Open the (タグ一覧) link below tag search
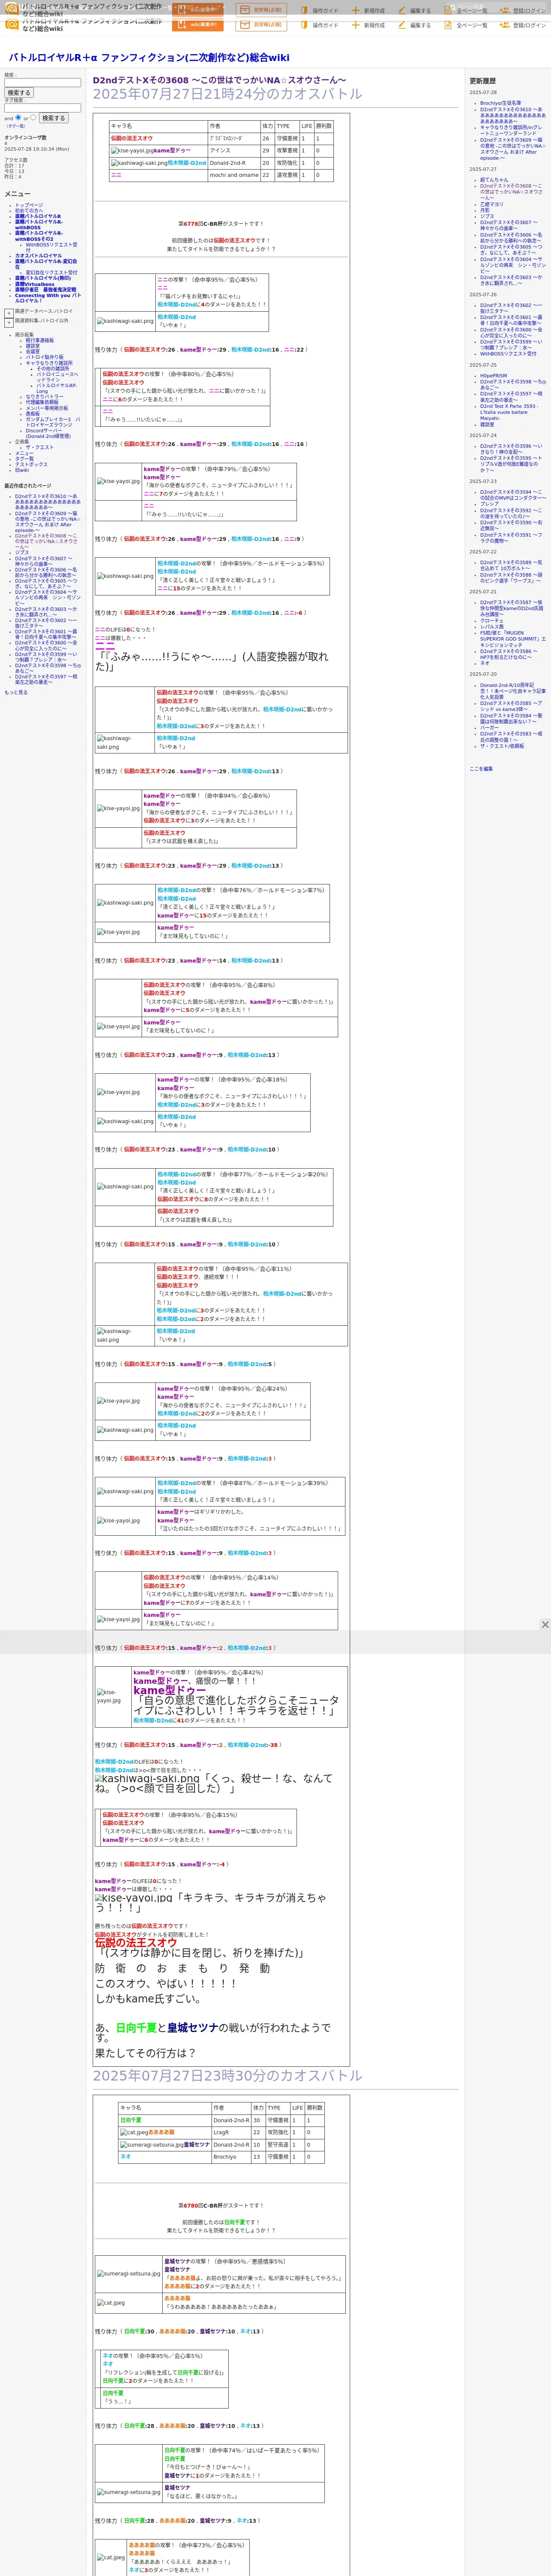The height and width of the screenshot is (2576, 551). coord(16,126)
